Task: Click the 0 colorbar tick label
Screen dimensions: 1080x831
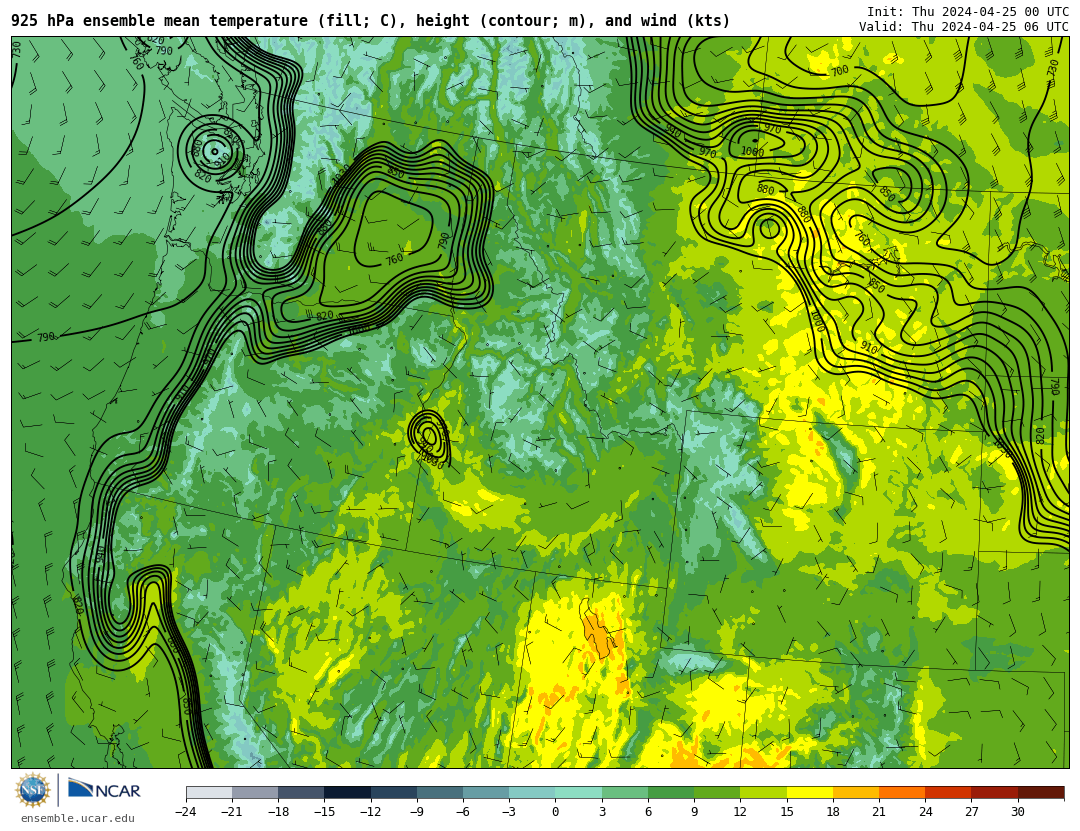Action: tap(556, 812)
